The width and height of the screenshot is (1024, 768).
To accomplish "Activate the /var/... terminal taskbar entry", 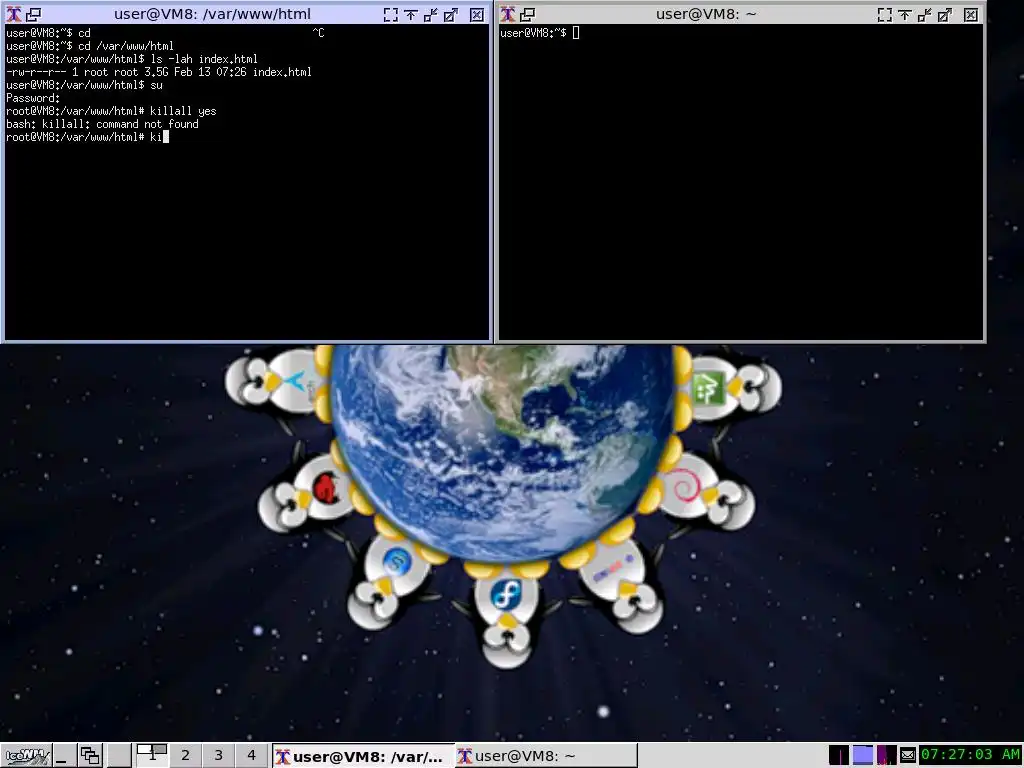I will tap(362, 756).
